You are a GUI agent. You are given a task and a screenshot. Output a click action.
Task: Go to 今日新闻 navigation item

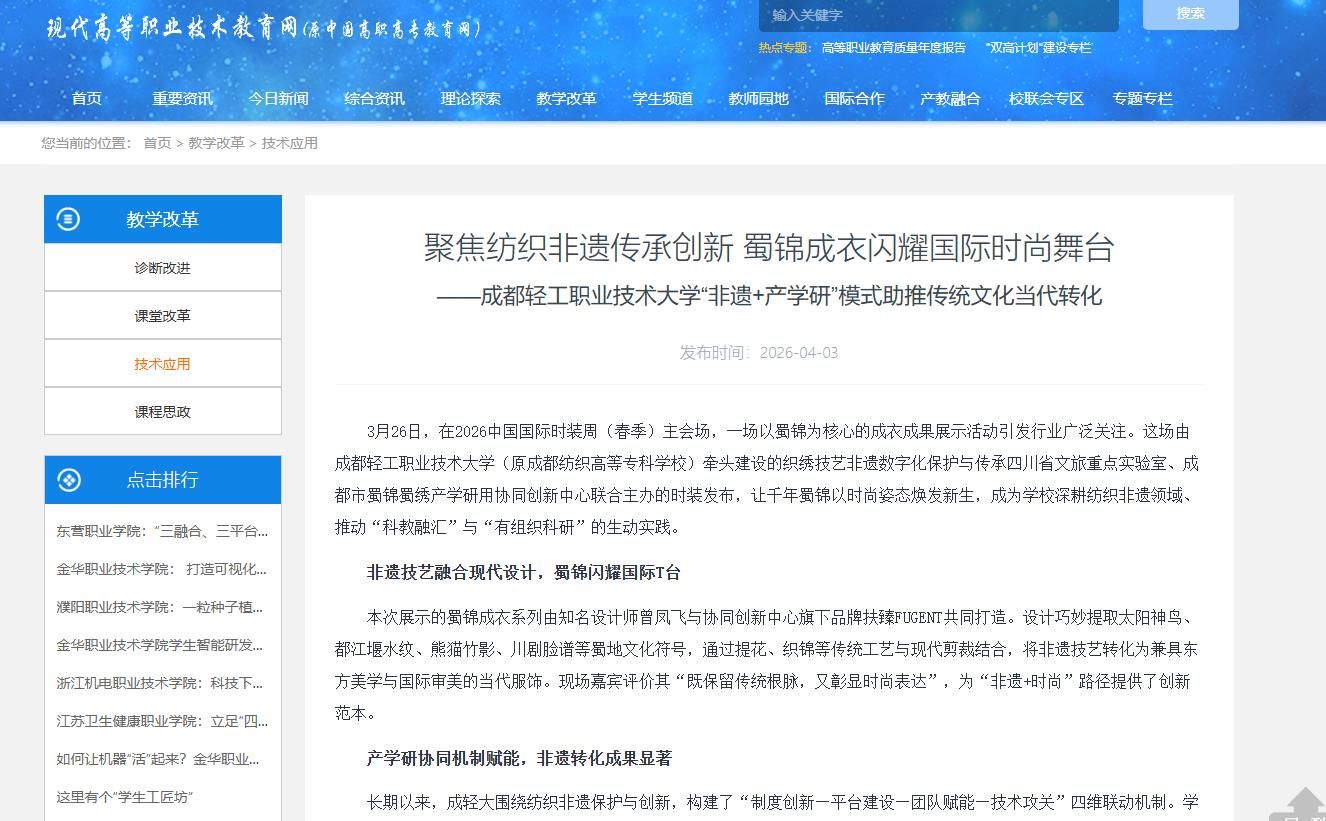pos(278,98)
